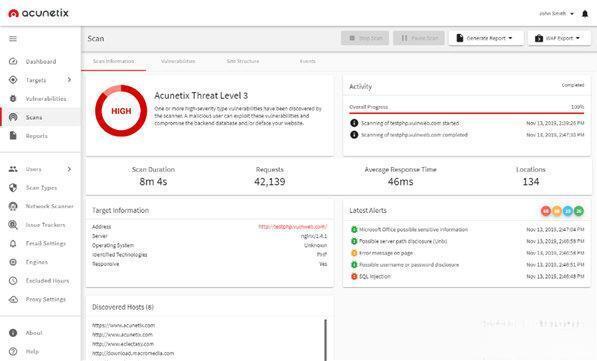Click the Stop Scan button
This screenshot has height=361, width=597.
365,38
